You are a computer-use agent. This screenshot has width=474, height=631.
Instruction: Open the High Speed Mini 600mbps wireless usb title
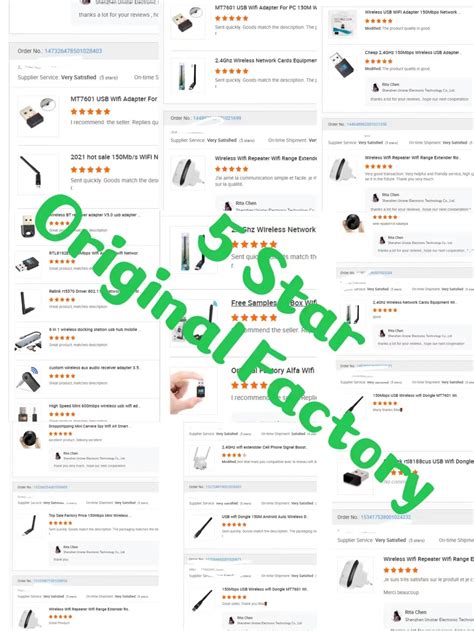(95, 406)
